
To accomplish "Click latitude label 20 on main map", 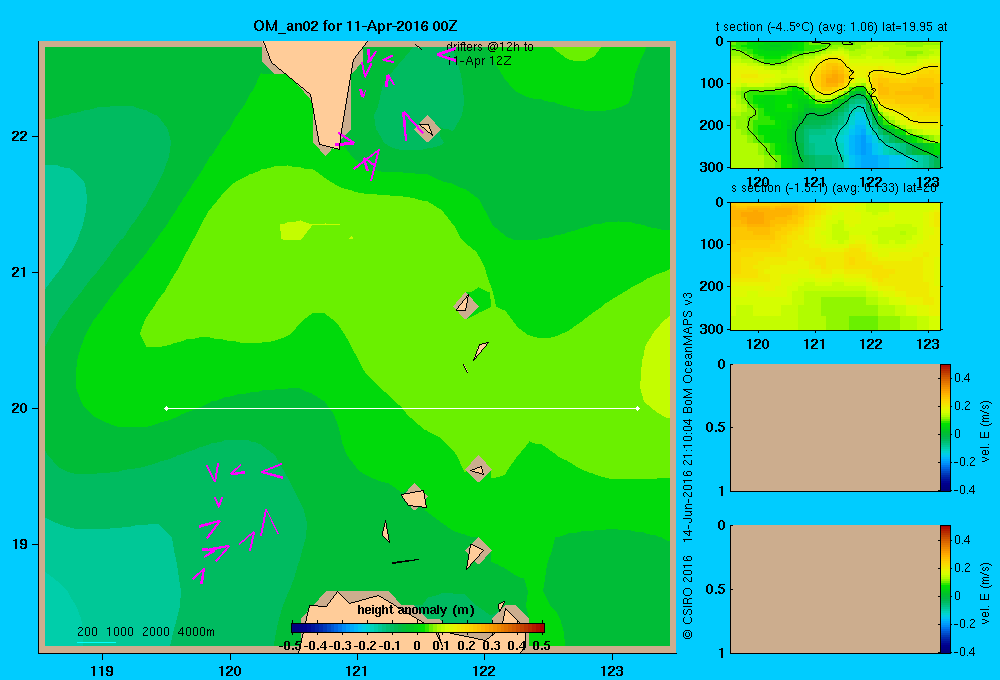I will [x=20, y=408].
